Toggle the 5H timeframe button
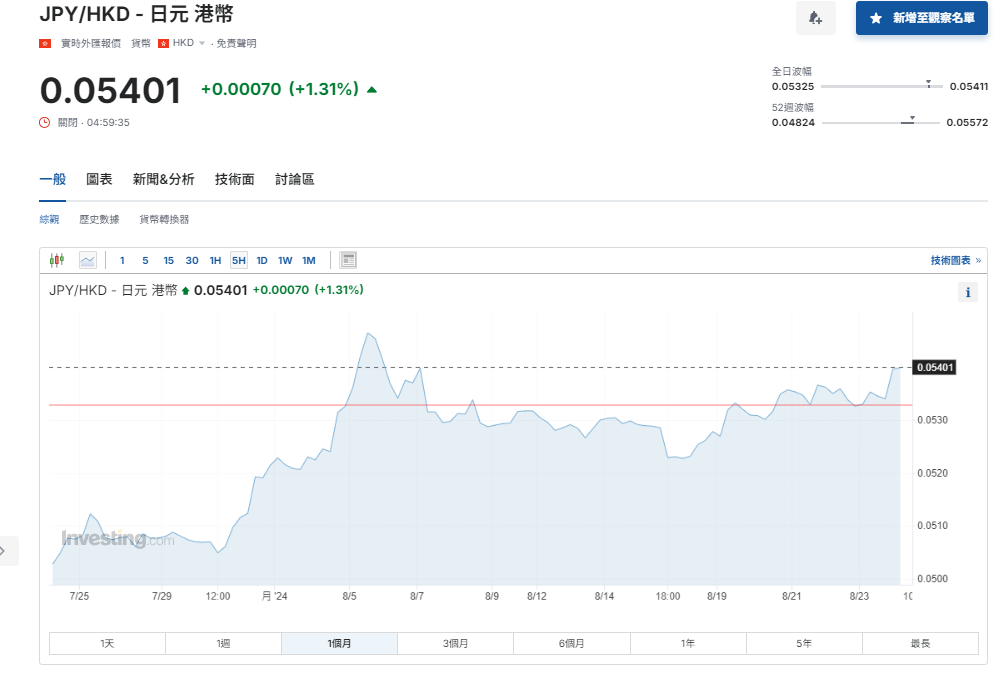The height and width of the screenshot is (675, 998). pyautogui.click(x=238, y=259)
